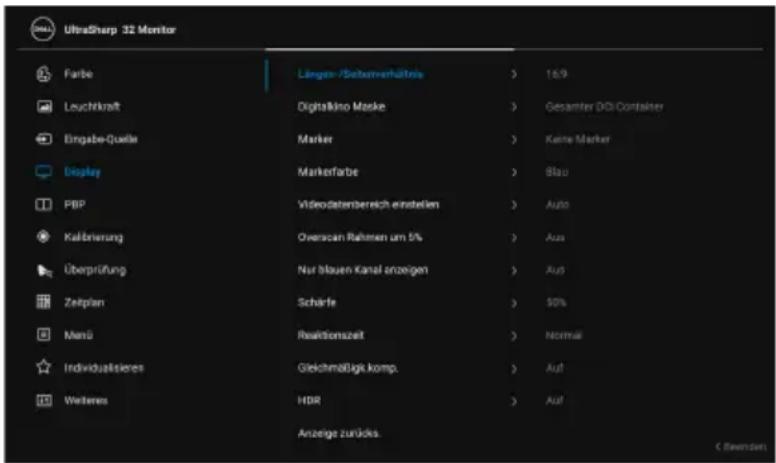This screenshot has width=776, height=463.
Task: Expand the Markerfarbe chevron
Action: pyautogui.click(x=514, y=172)
